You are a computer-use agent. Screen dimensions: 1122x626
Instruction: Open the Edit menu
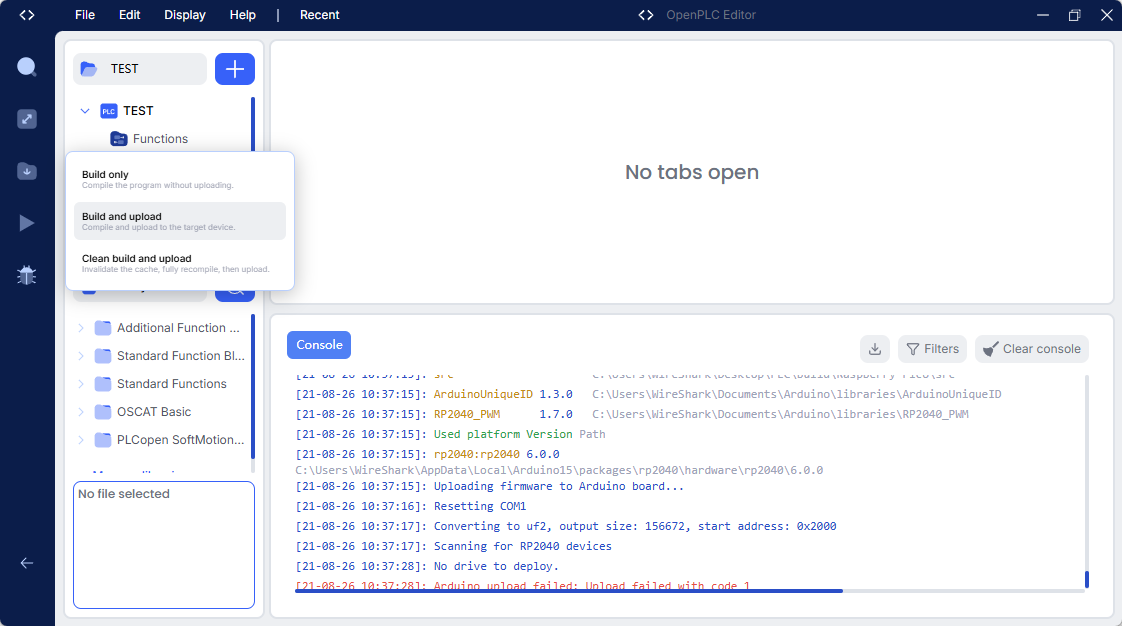[x=130, y=15]
